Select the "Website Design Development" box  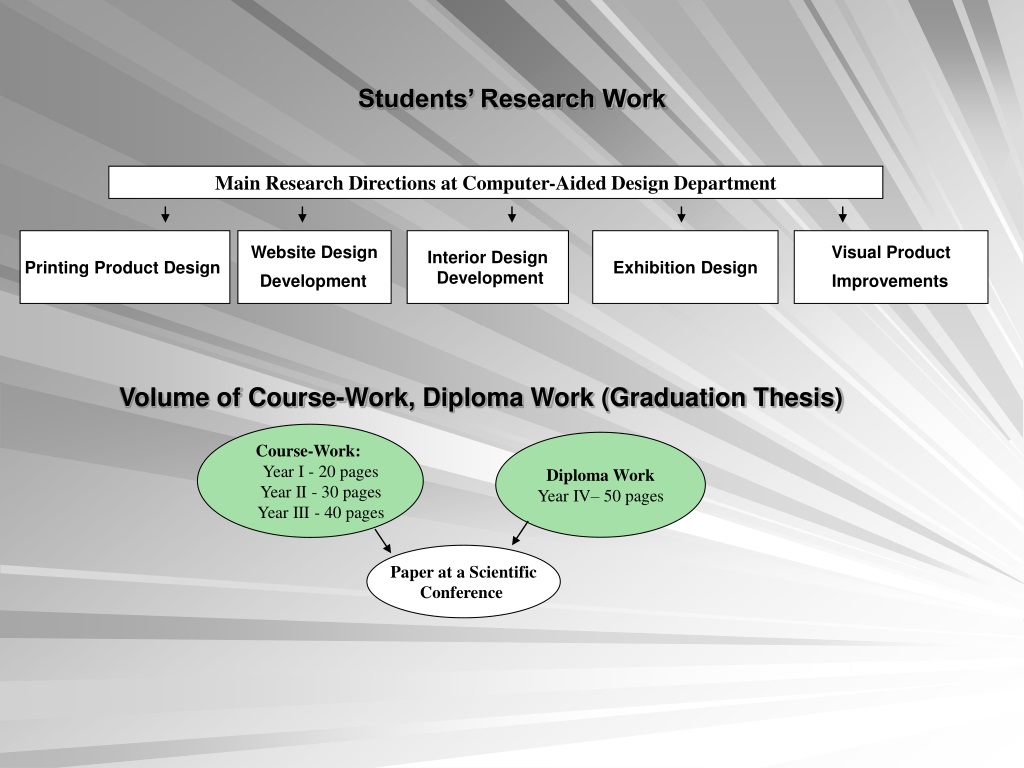click(314, 266)
